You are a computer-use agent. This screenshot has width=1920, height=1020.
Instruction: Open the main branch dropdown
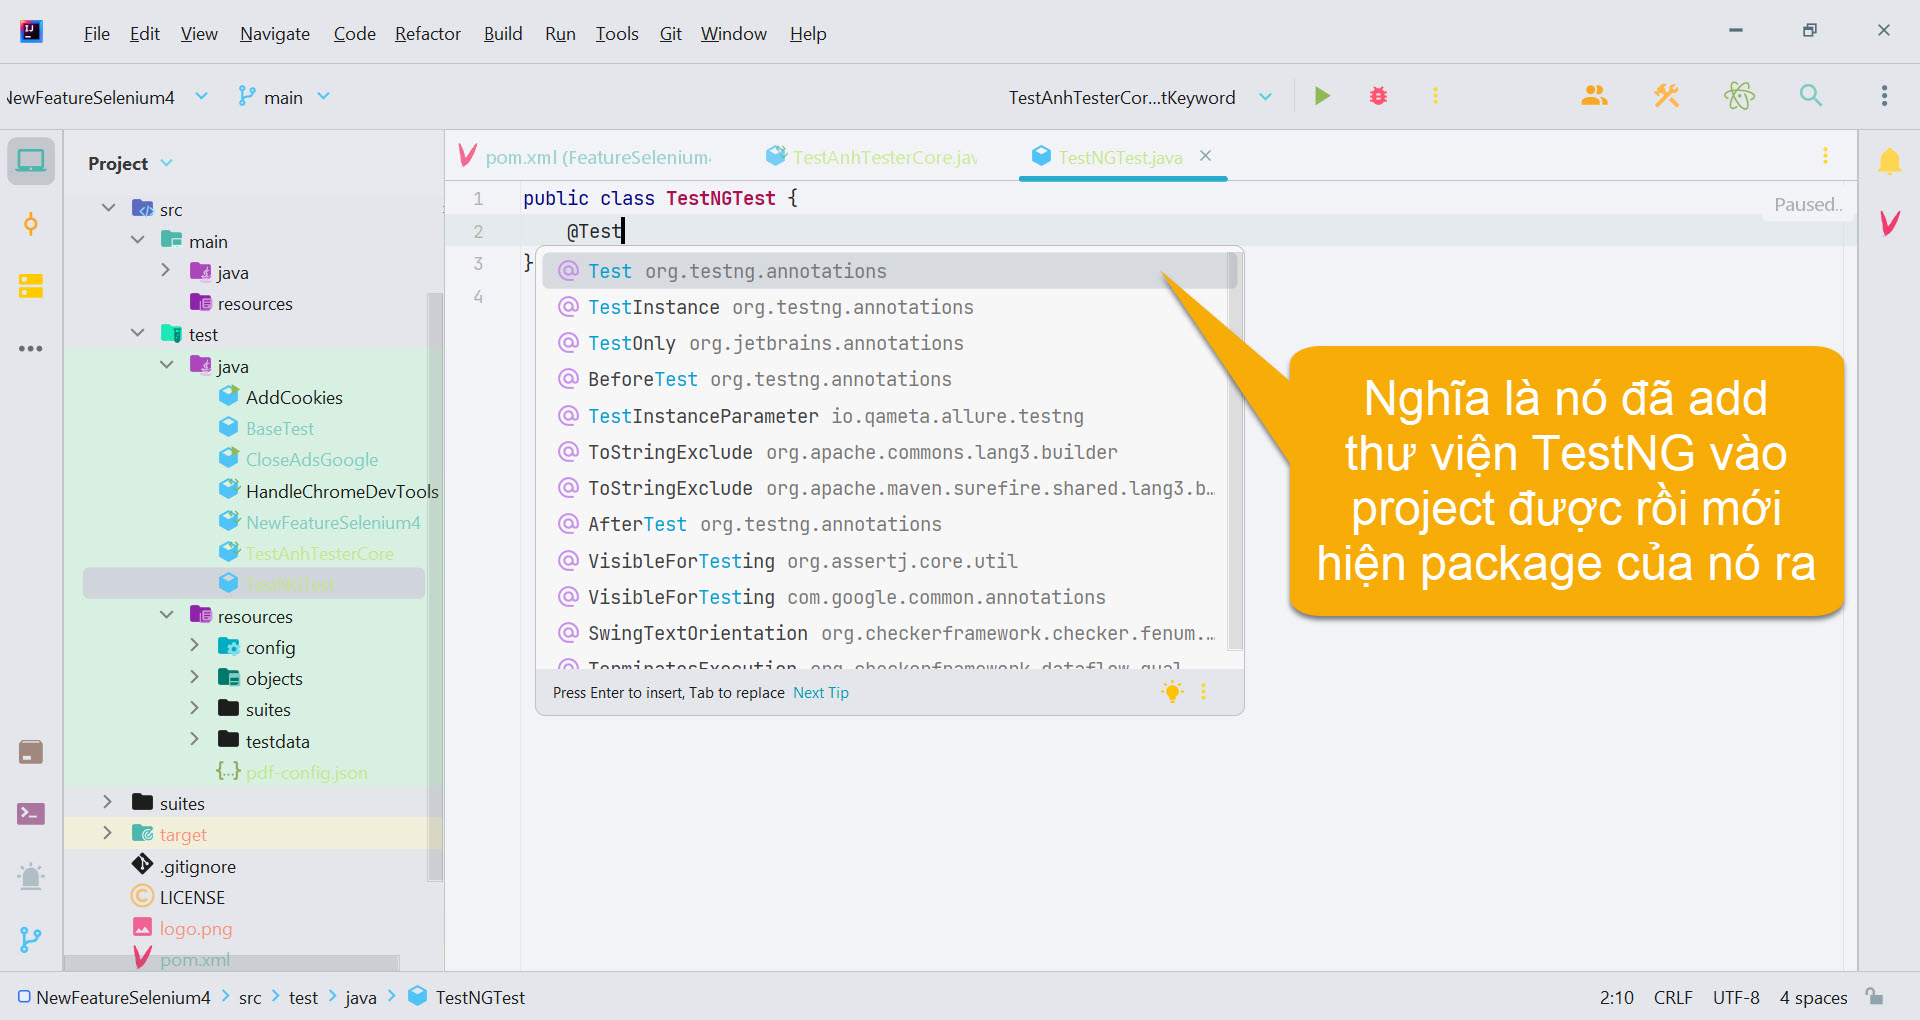[284, 97]
